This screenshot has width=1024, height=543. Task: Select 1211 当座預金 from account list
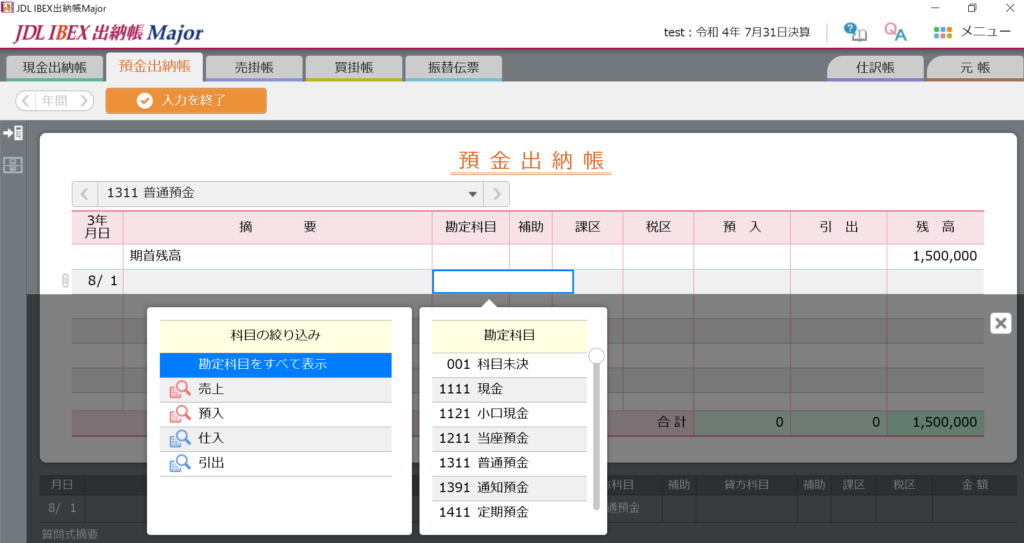click(509, 438)
